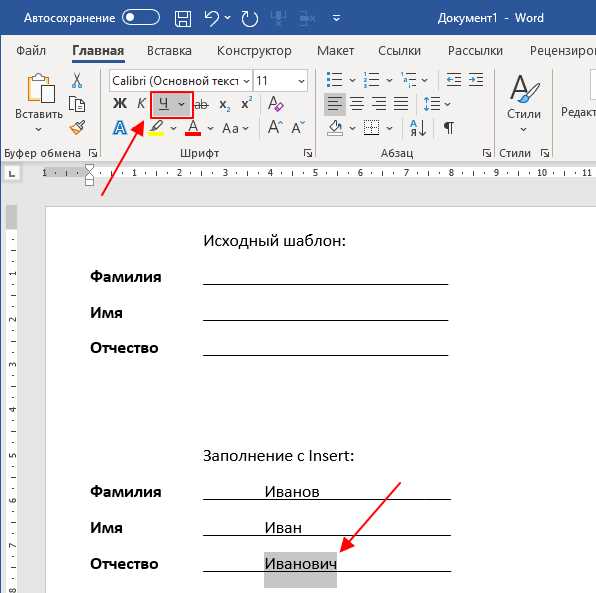Toggle subscript x₂ formatting
The width and height of the screenshot is (596, 593).
[225, 104]
